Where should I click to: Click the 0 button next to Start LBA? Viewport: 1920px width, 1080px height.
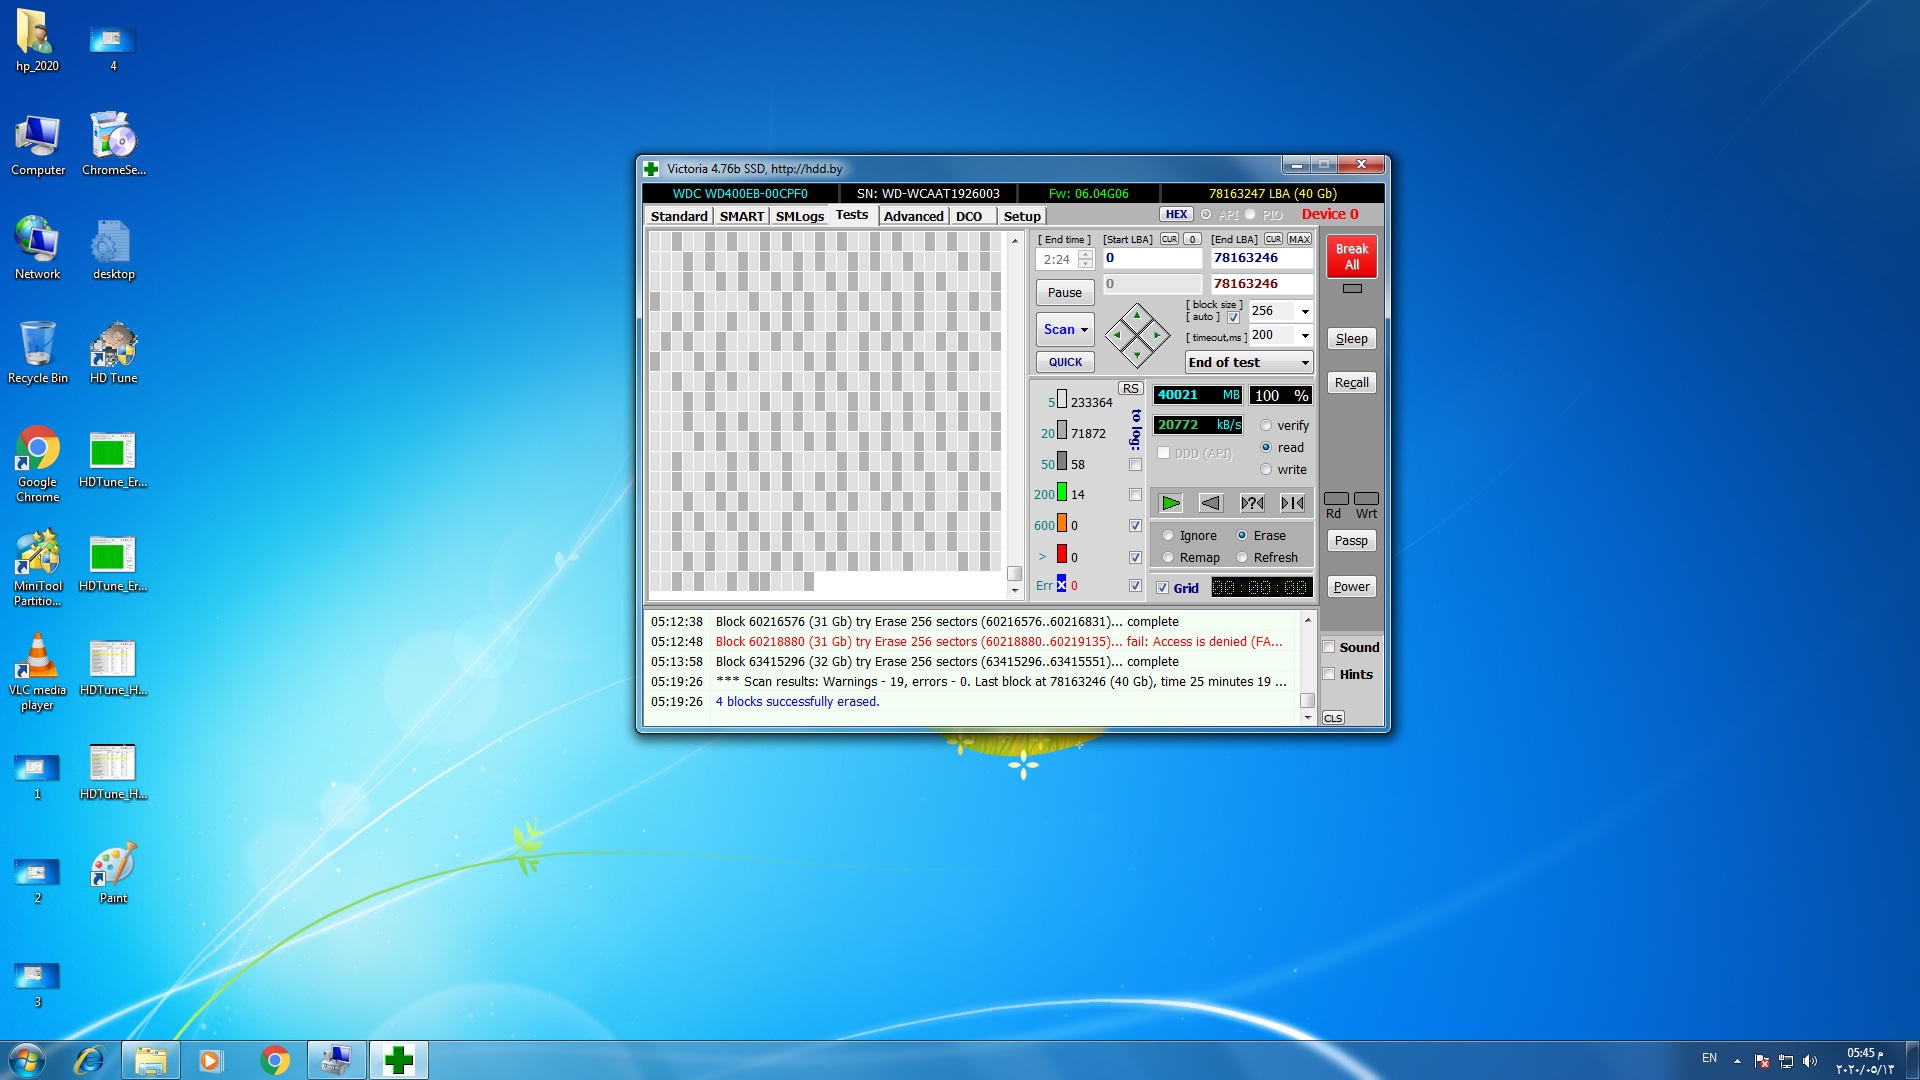(x=1192, y=239)
